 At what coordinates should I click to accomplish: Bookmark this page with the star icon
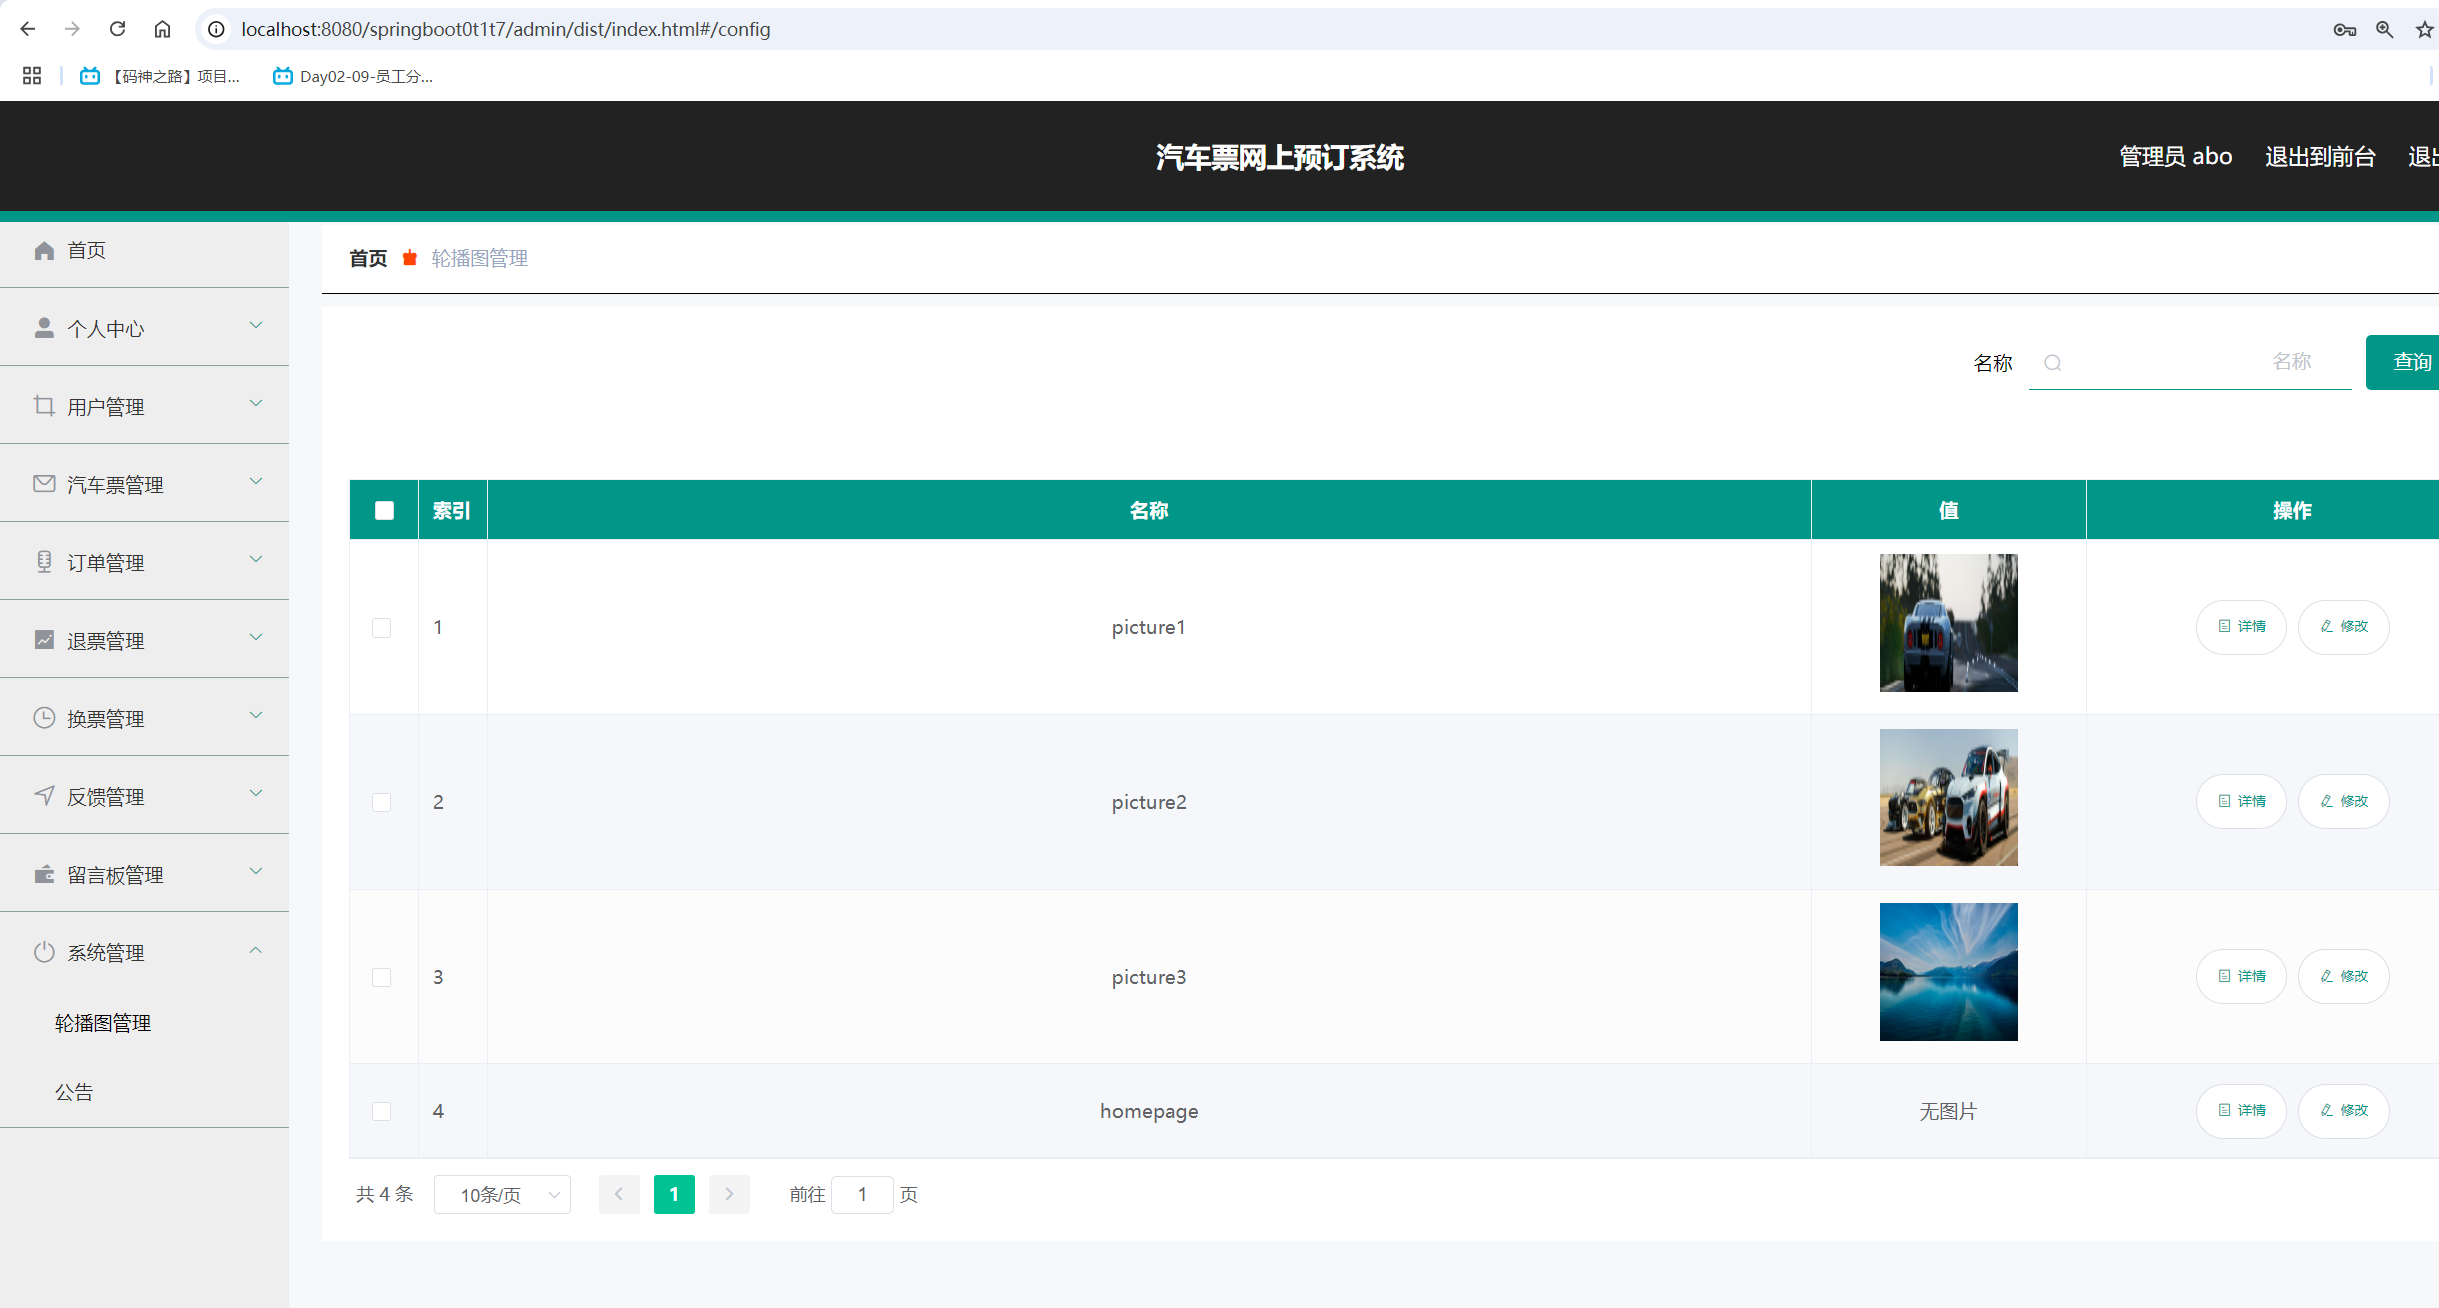pos(2424,29)
